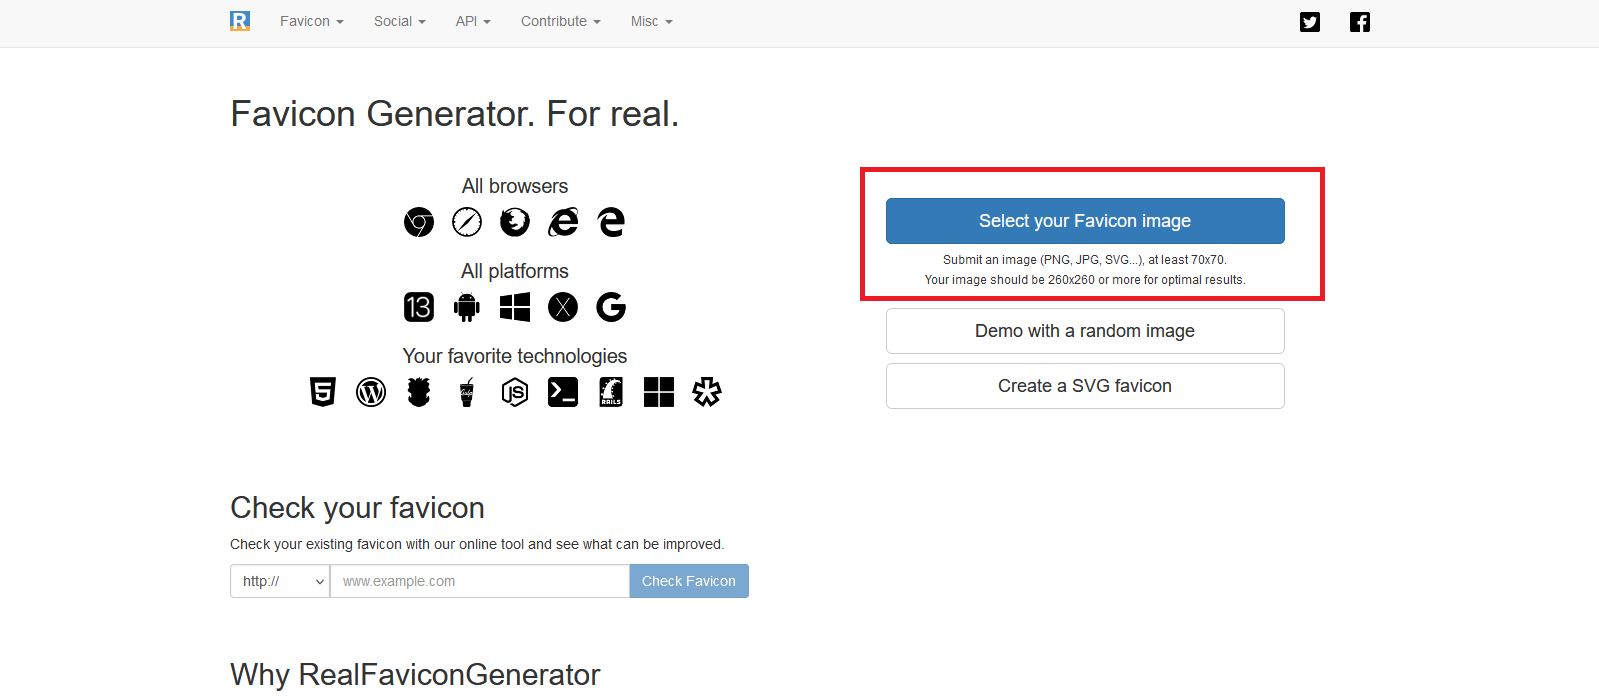Focus the www.example.com URL field
Viewport: 1599px width, 700px height.
click(x=479, y=581)
